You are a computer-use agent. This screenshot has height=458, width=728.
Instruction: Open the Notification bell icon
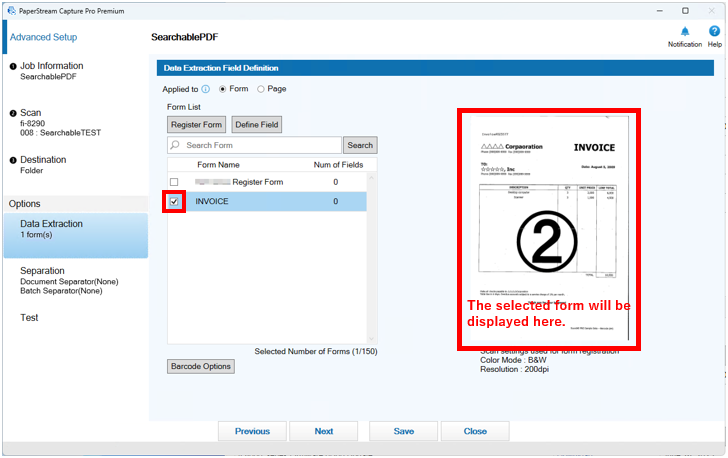[x=685, y=32]
